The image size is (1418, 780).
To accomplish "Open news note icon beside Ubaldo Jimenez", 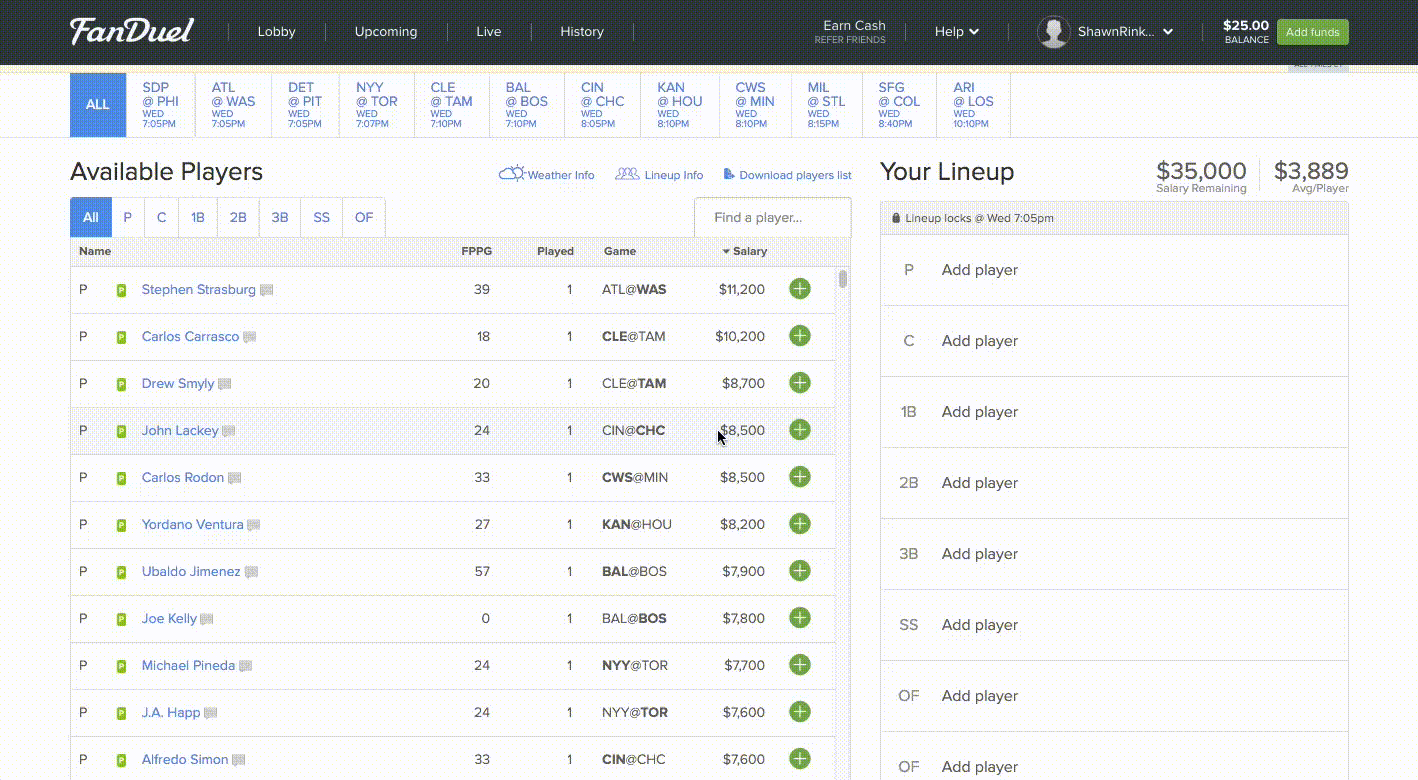I will point(252,572).
